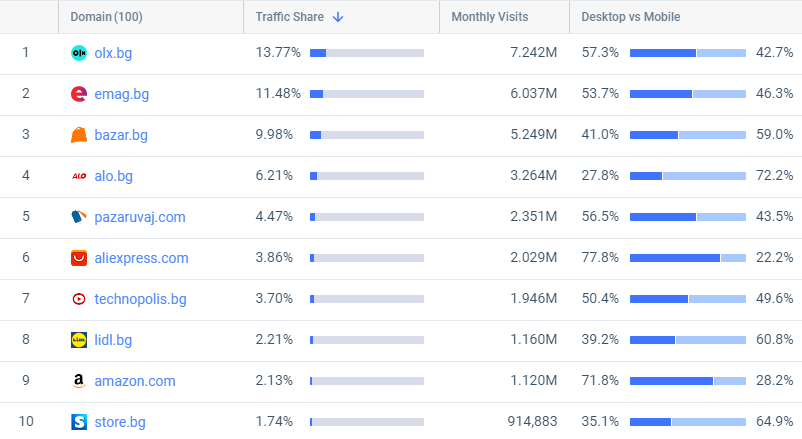Sort by Desktop vs Mobile header
The image size is (802, 439).
tap(631, 17)
